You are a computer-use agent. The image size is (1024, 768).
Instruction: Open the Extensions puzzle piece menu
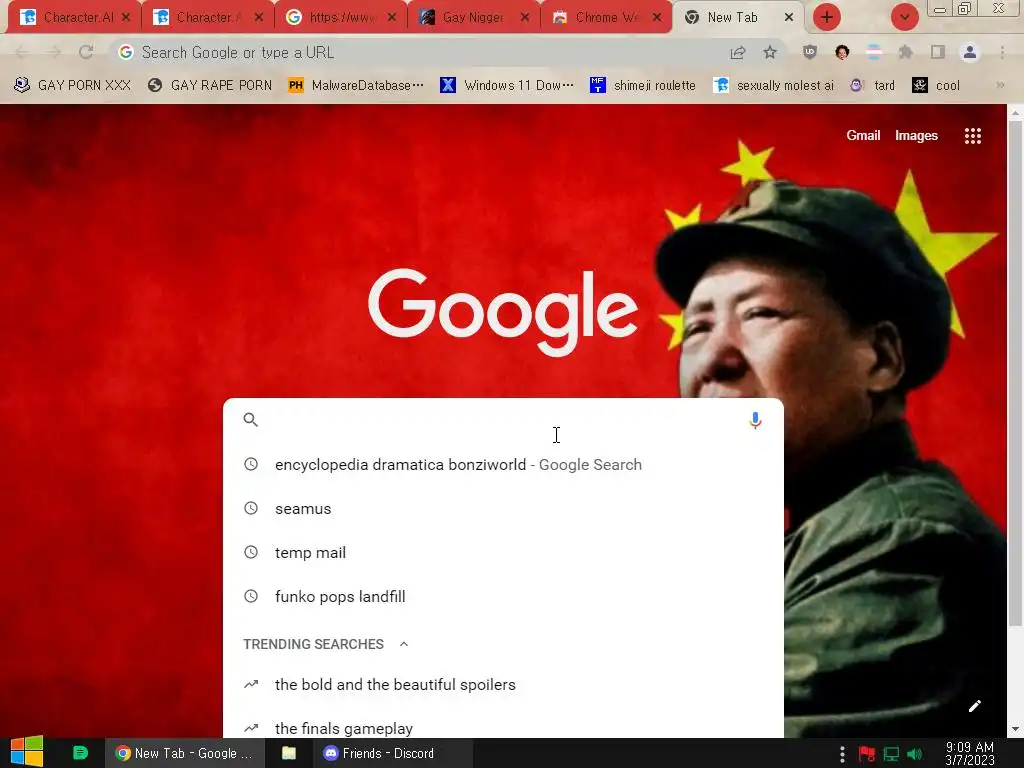click(905, 52)
